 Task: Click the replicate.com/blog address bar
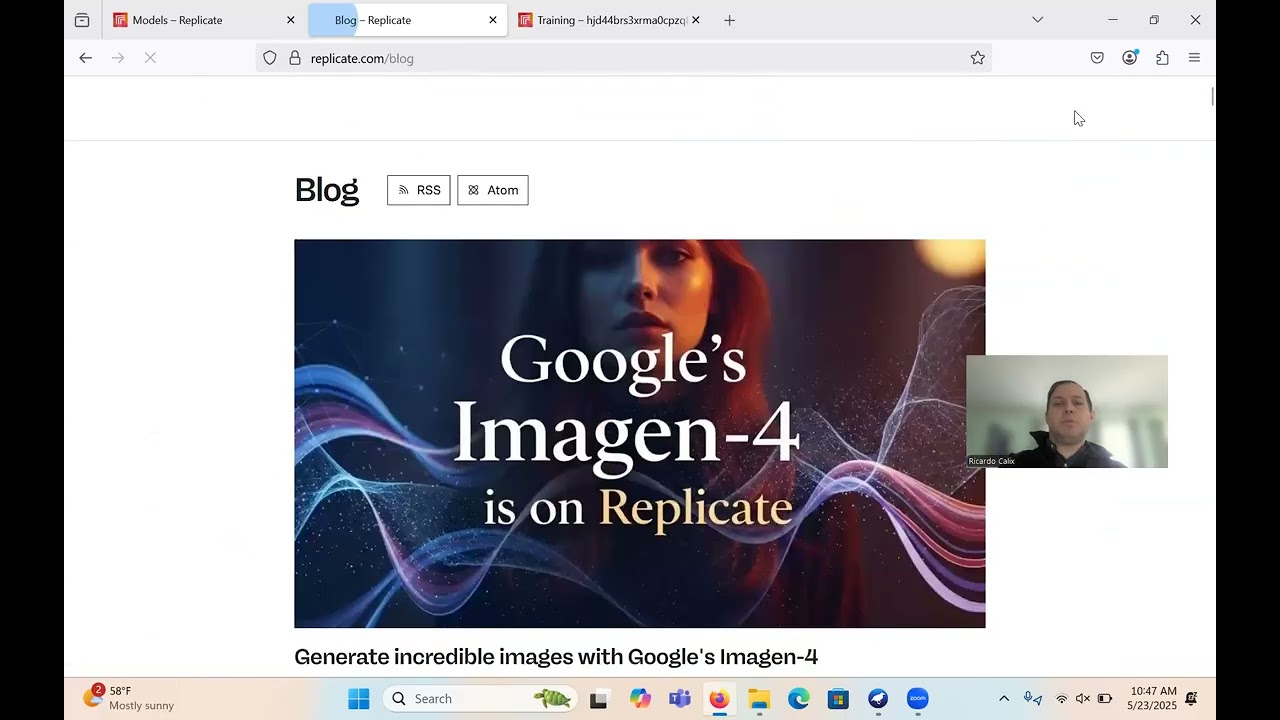point(623,58)
